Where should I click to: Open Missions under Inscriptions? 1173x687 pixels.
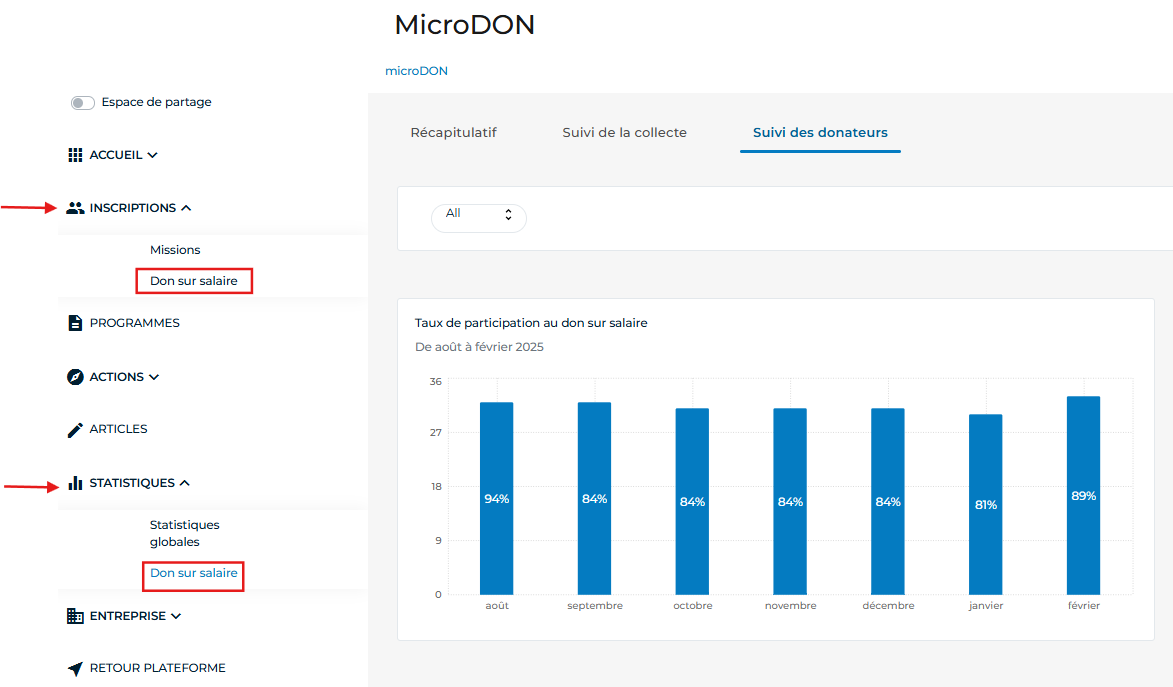click(x=175, y=250)
